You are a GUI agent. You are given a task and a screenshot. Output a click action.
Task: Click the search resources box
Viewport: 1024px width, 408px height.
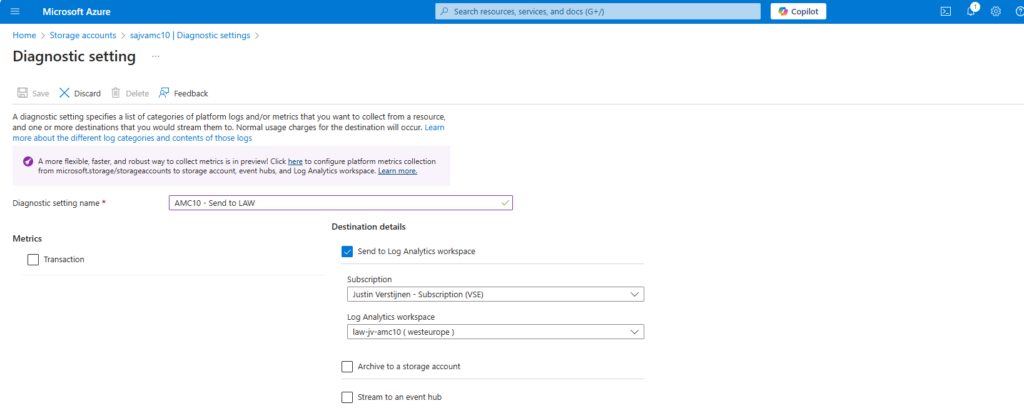pyautogui.click(x=598, y=11)
